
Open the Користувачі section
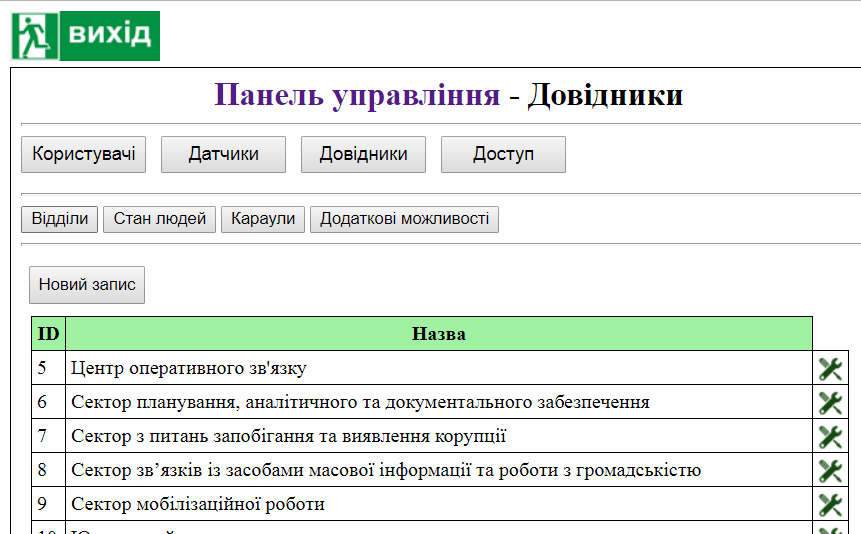pyautogui.click(x=83, y=154)
